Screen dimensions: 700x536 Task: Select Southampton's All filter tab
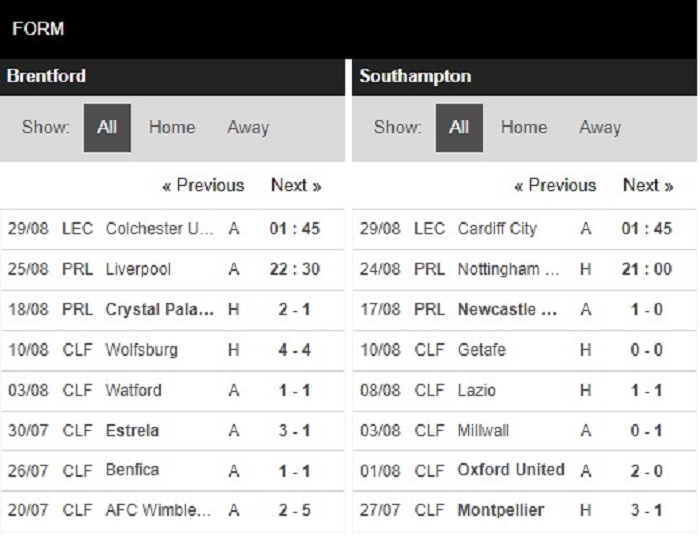459,127
